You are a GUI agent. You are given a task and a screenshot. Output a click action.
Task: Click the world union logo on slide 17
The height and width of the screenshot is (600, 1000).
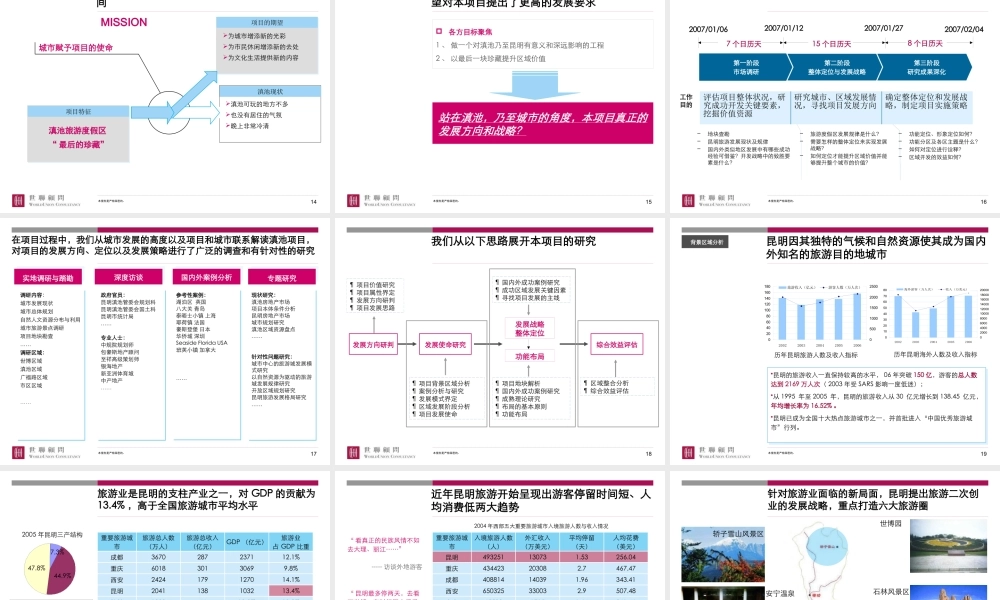click(47, 453)
